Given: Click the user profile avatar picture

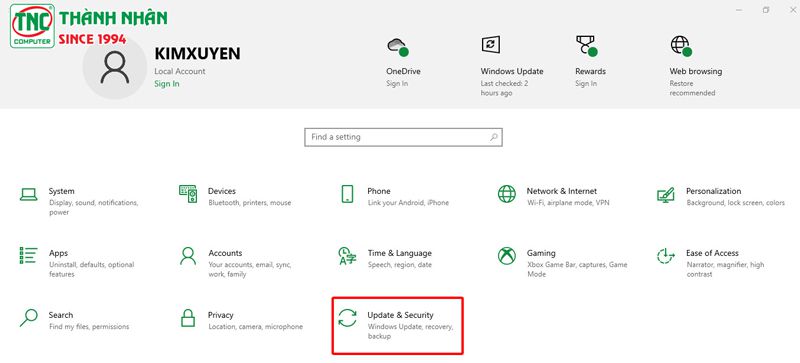Looking at the screenshot, I should click(x=114, y=67).
